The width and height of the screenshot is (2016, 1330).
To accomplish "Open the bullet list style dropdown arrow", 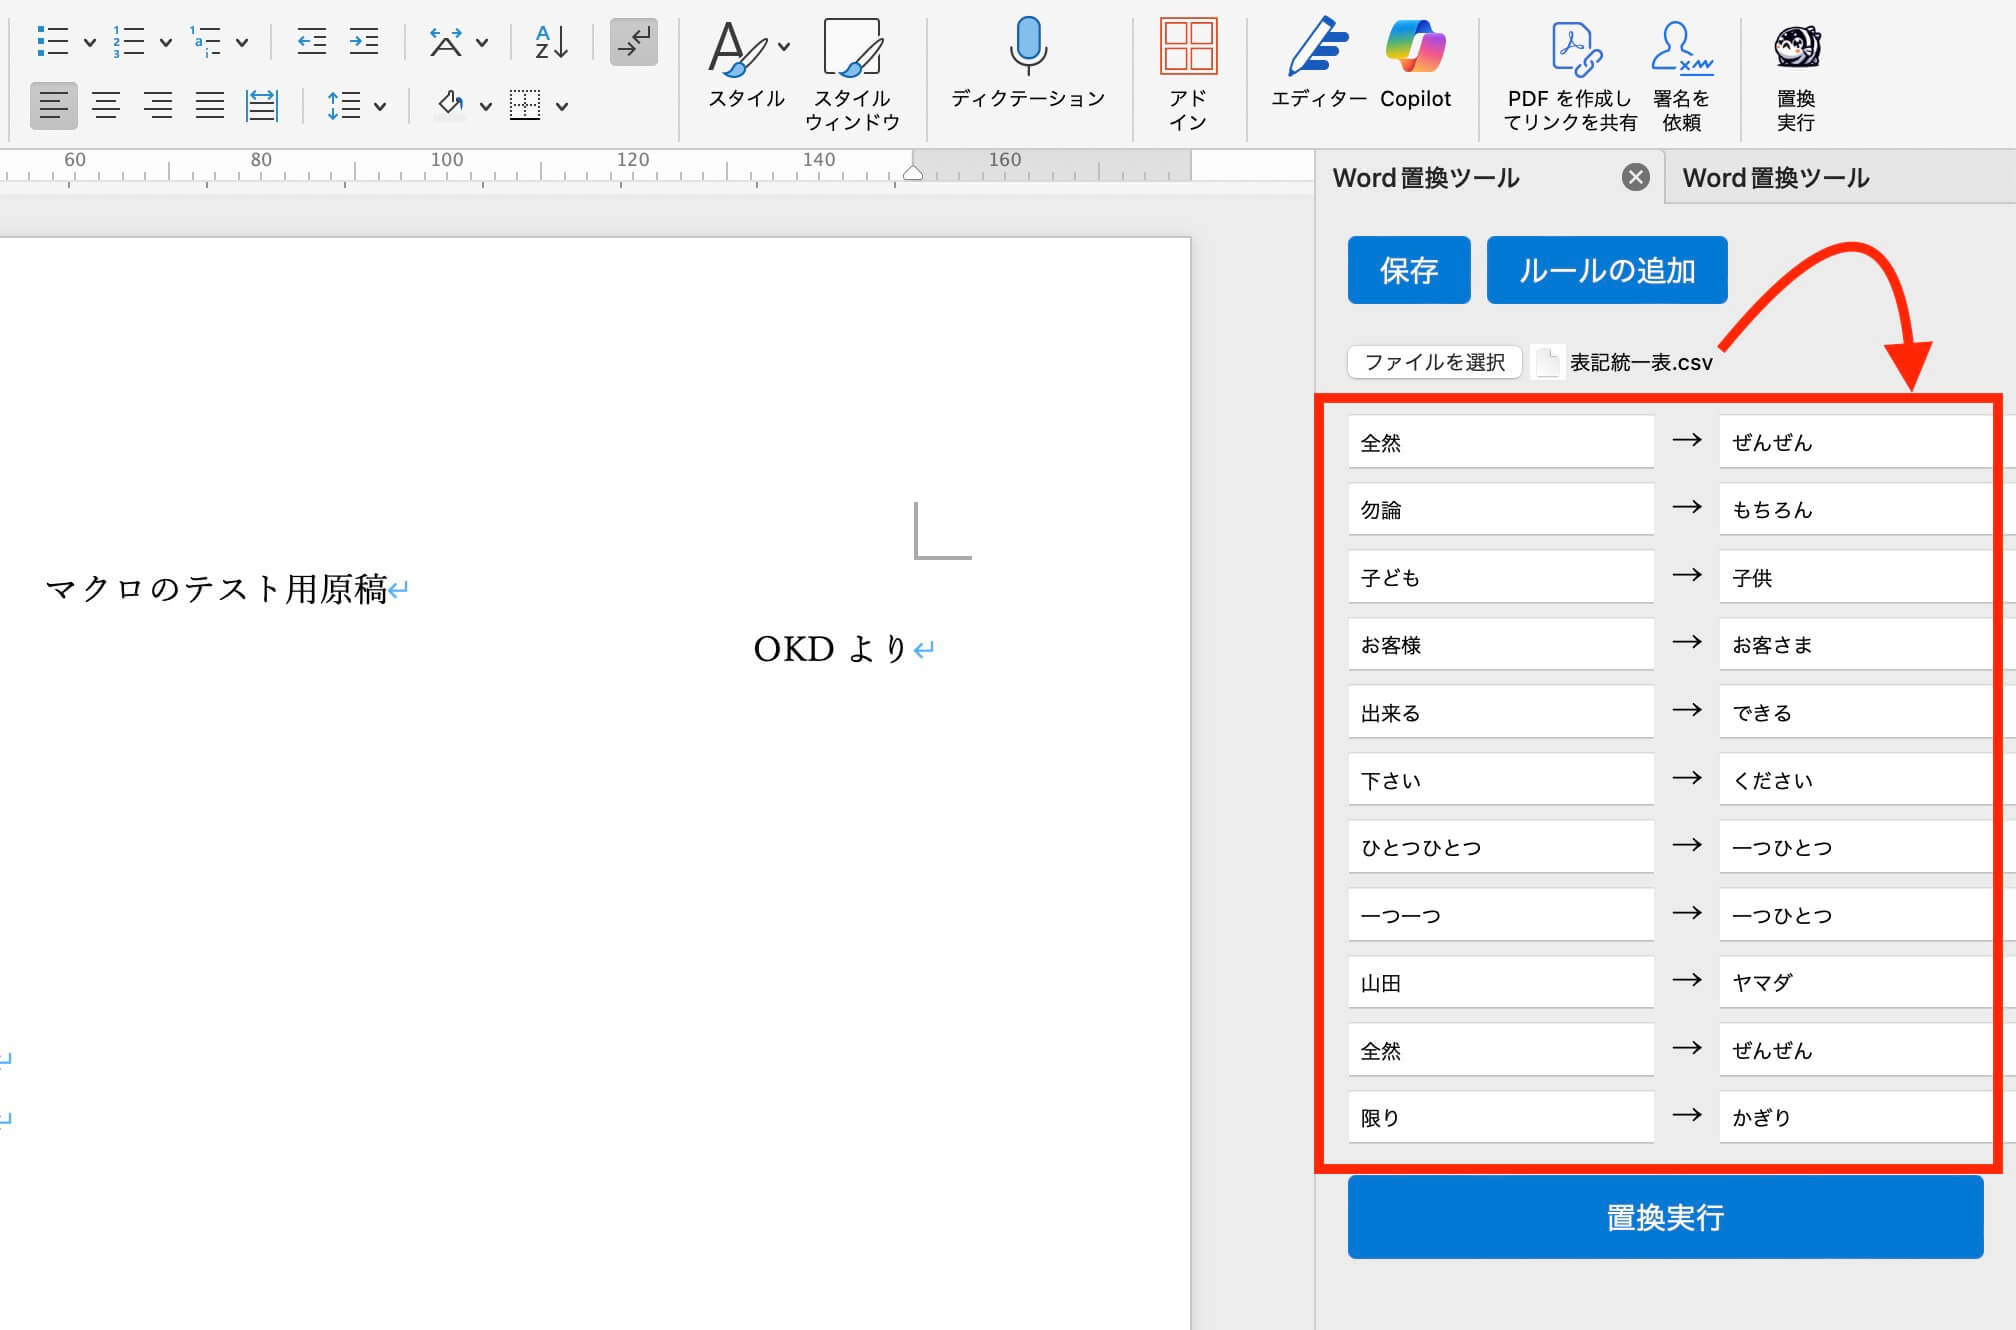I will (90, 43).
